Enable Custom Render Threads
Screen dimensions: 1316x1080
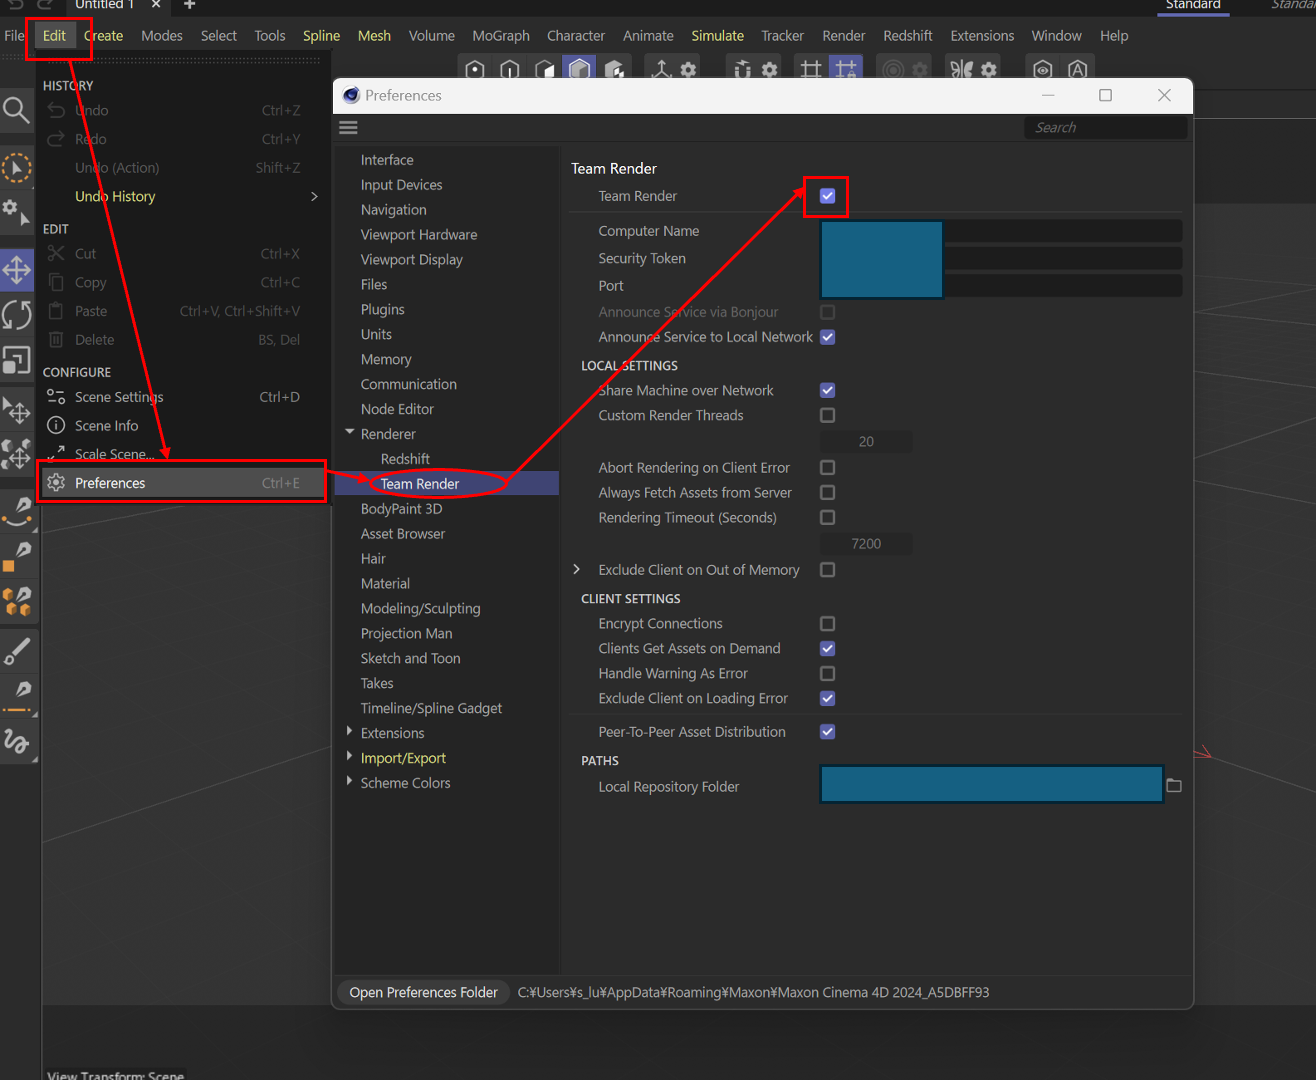point(827,415)
